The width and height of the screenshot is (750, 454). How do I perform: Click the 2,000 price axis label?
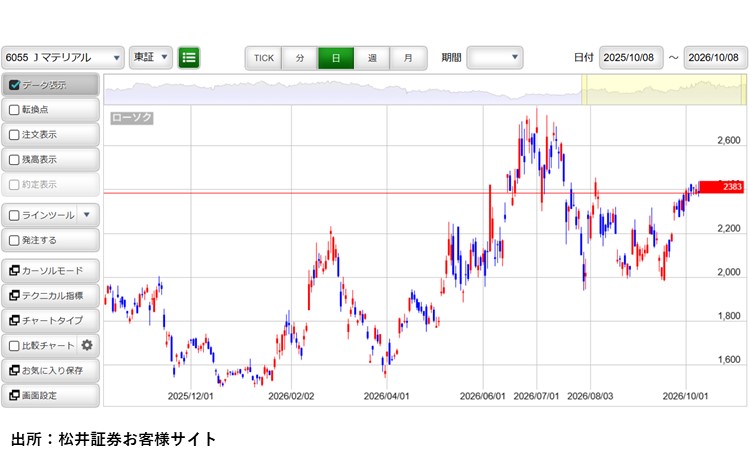[728, 272]
